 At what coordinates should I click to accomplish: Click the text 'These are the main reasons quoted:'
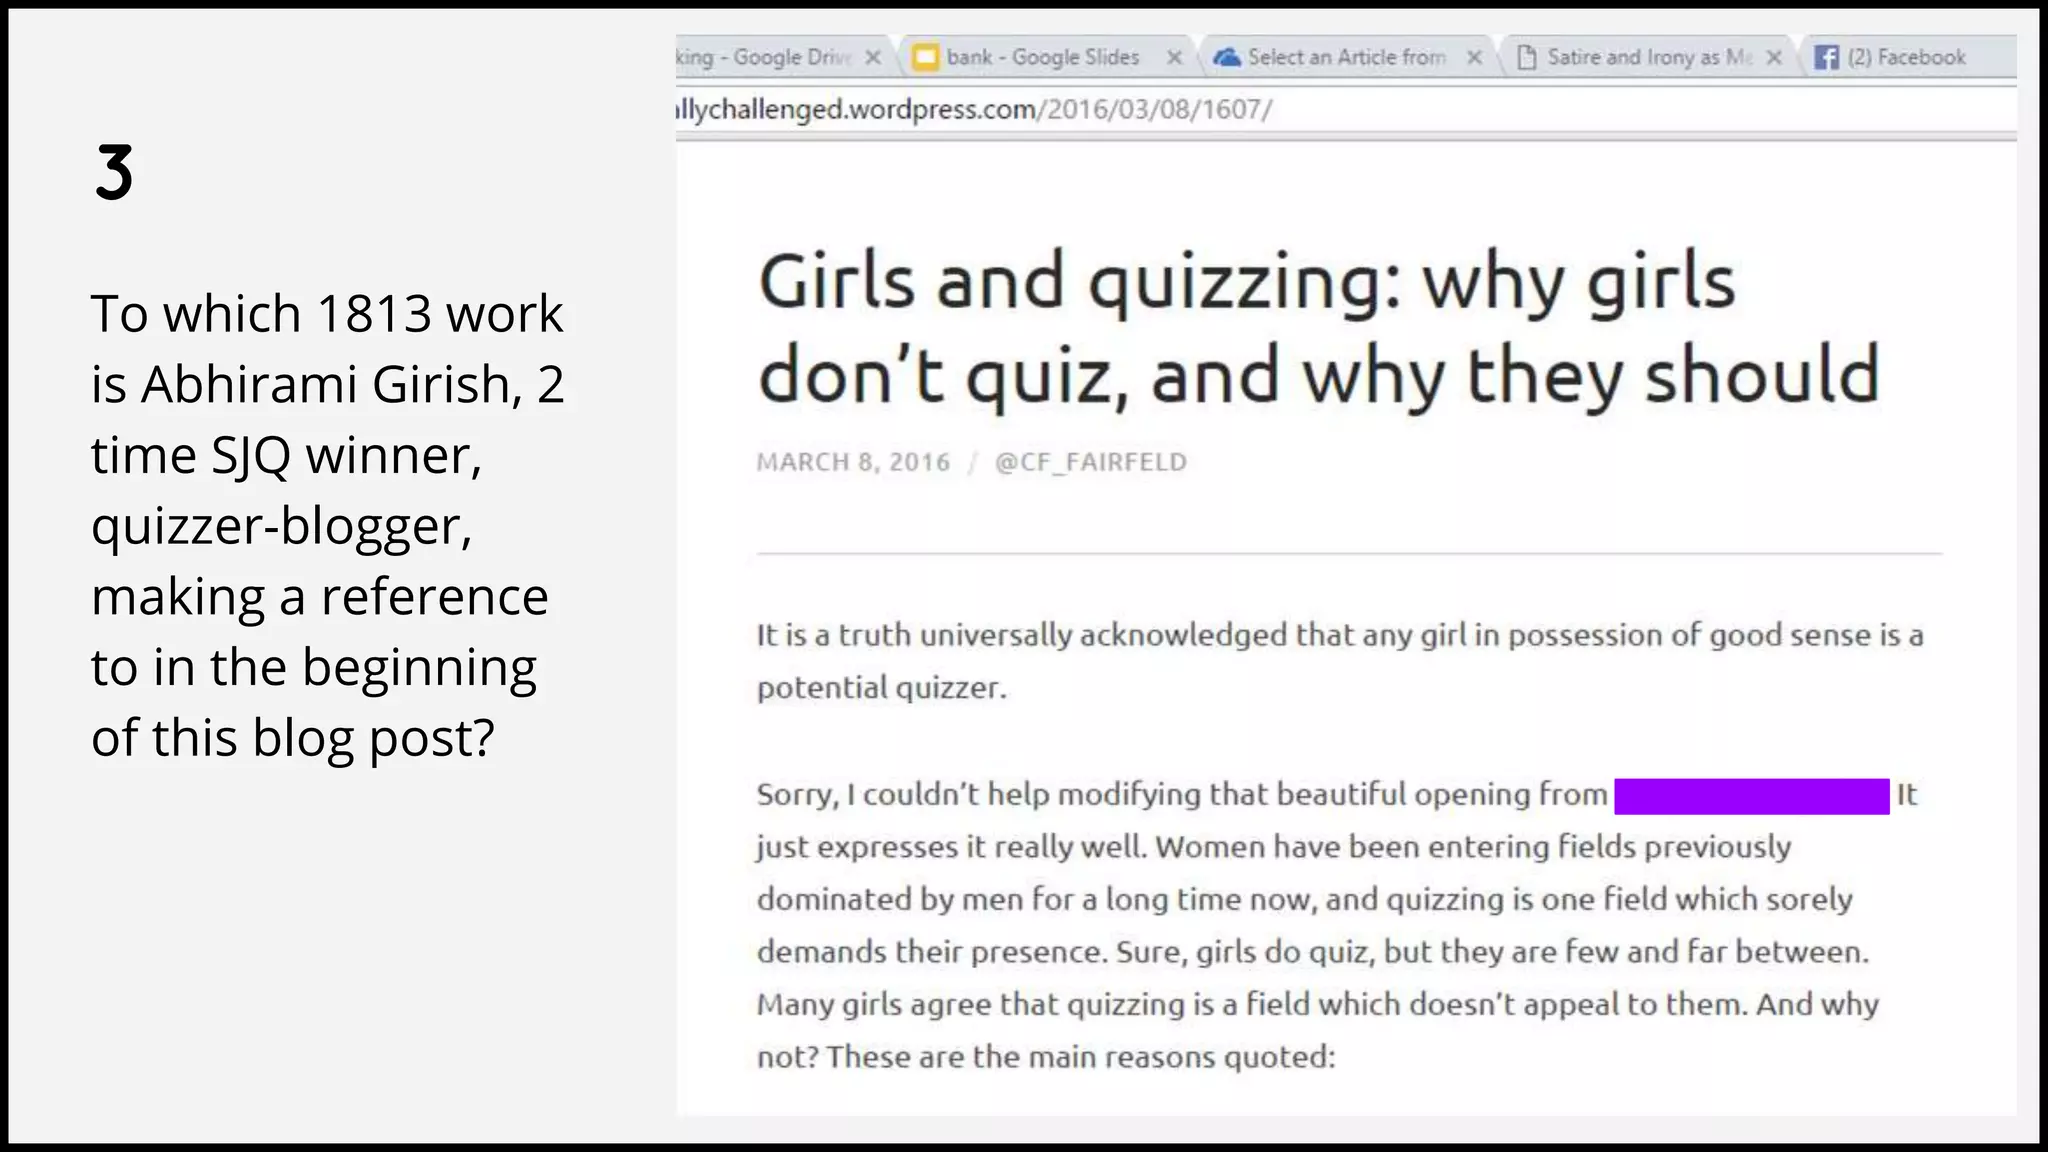1081,1056
